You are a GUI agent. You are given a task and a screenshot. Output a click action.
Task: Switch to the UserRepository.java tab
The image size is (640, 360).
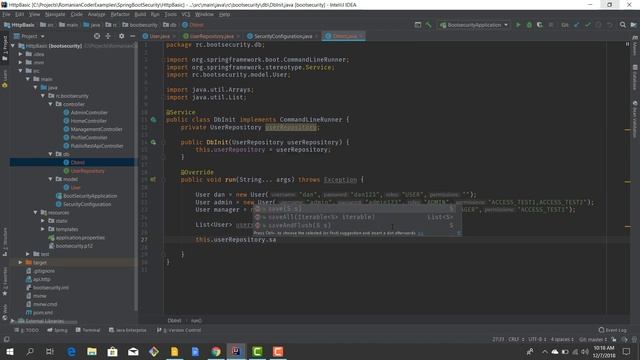[x=211, y=36]
